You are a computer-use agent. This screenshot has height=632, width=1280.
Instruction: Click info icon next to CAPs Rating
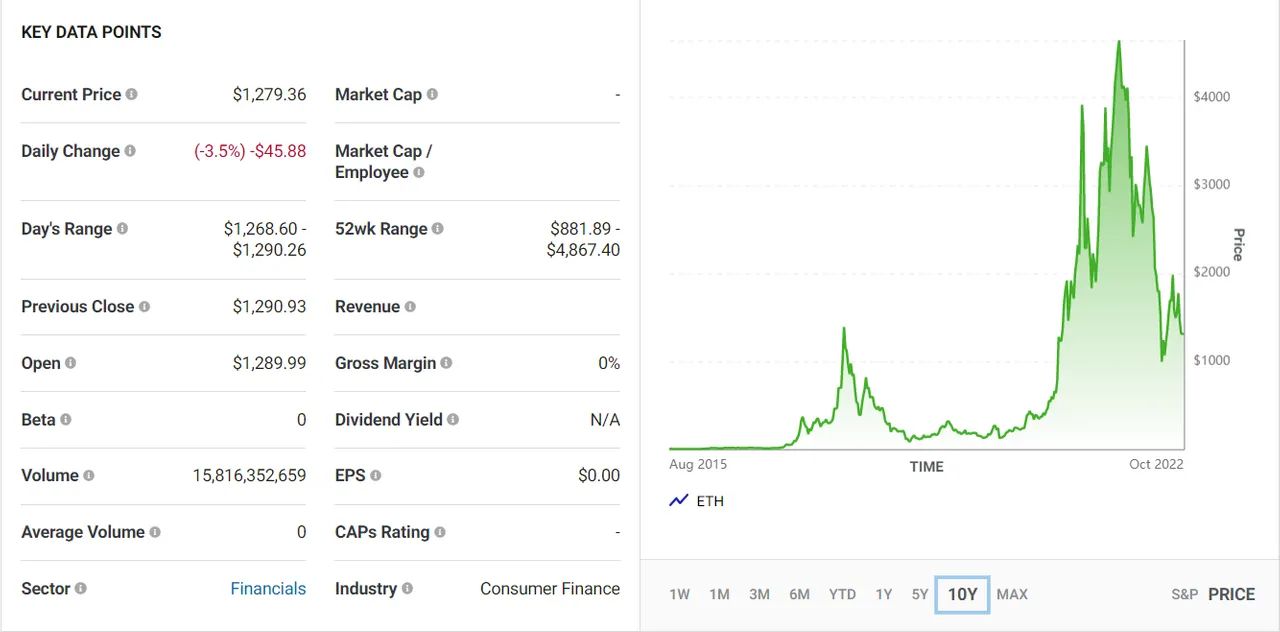pyautogui.click(x=440, y=532)
